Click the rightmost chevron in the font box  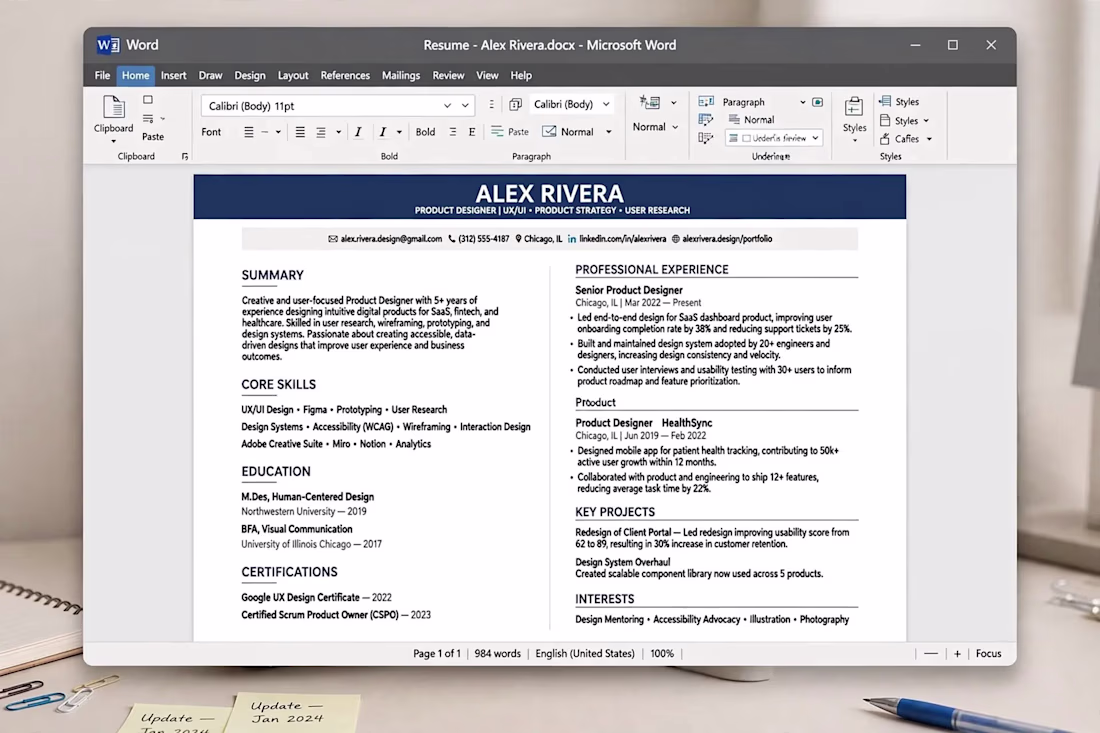coord(465,106)
